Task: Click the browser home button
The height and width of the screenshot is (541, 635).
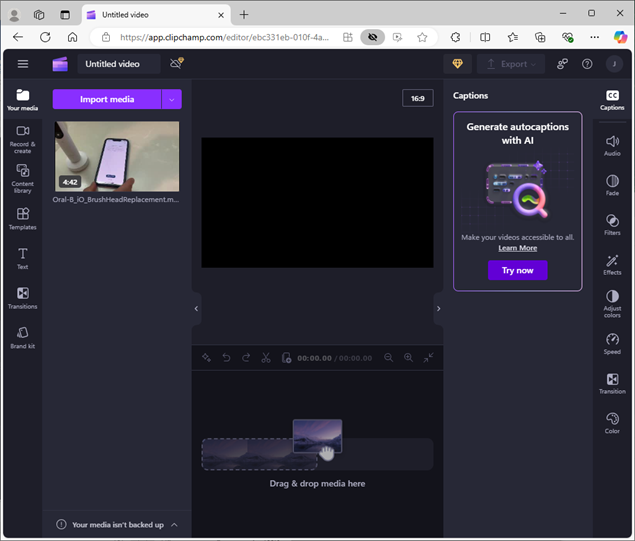Action: pos(72,37)
